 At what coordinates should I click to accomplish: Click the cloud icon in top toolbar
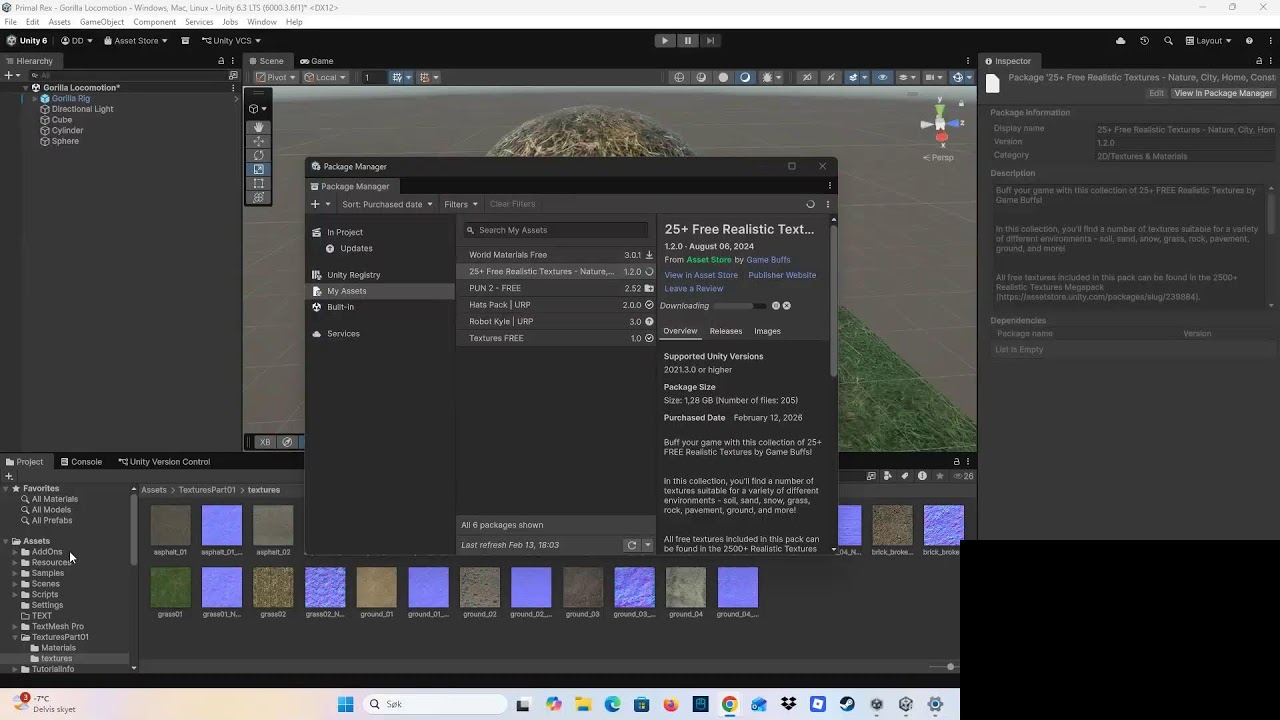coord(1120,41)
